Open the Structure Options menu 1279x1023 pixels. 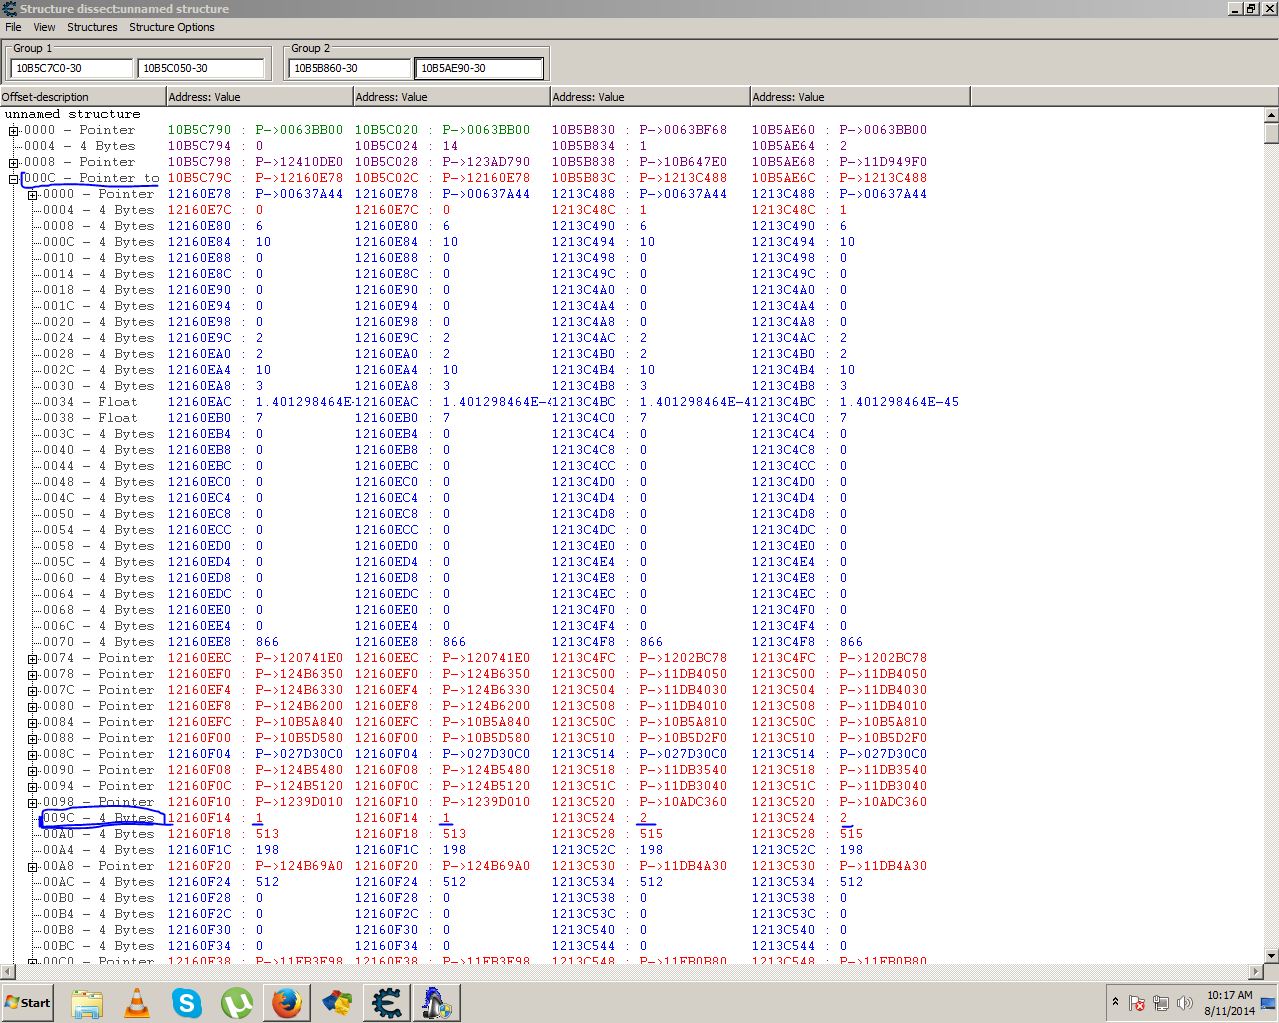point(171,27)
